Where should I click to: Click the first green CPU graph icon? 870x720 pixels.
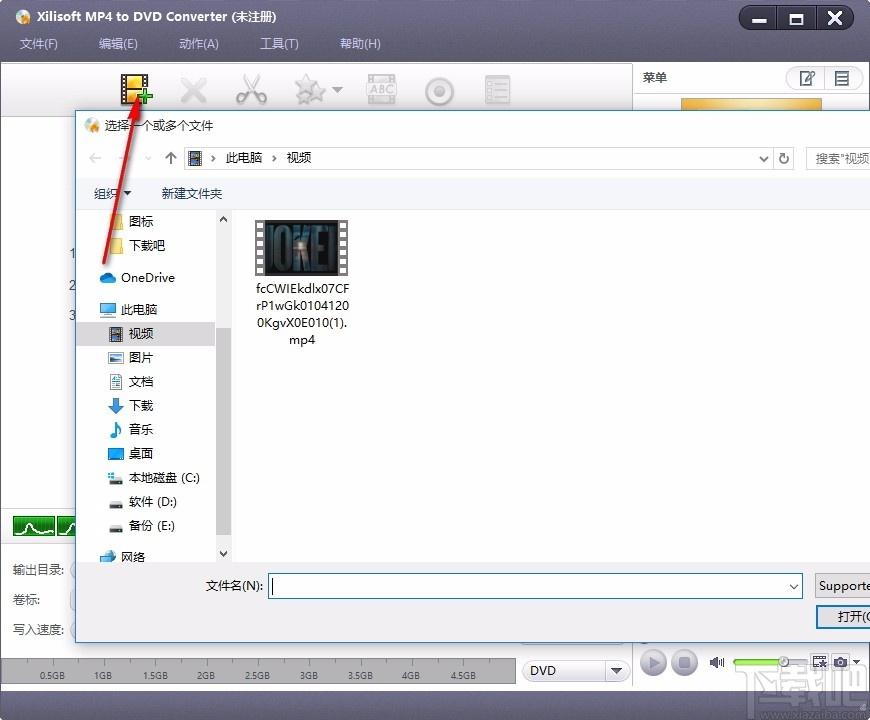click(x=34, y=526)
